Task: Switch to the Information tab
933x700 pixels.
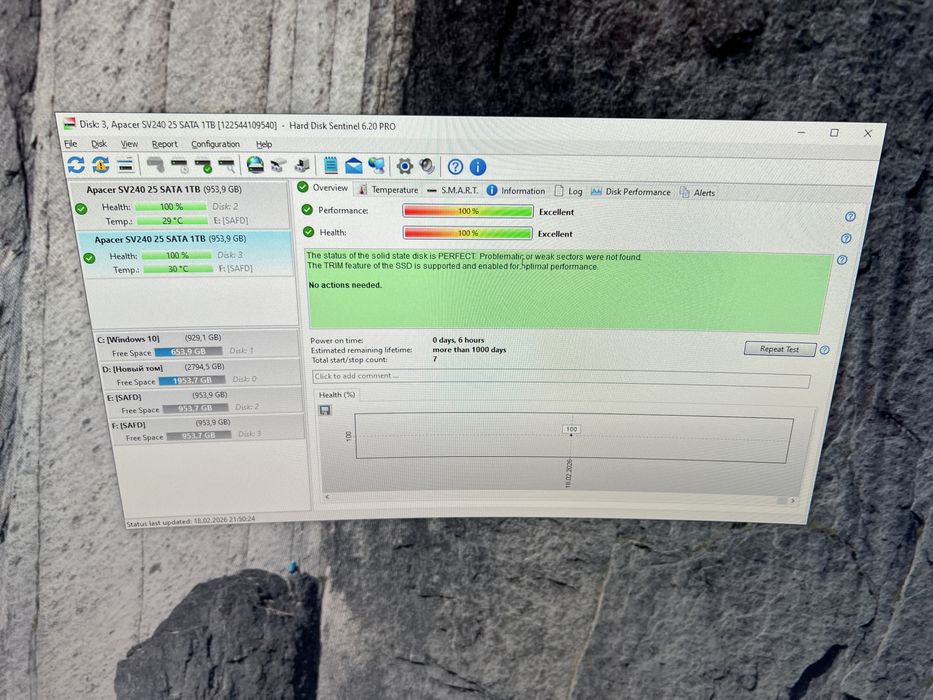Action: pos(516,190)
